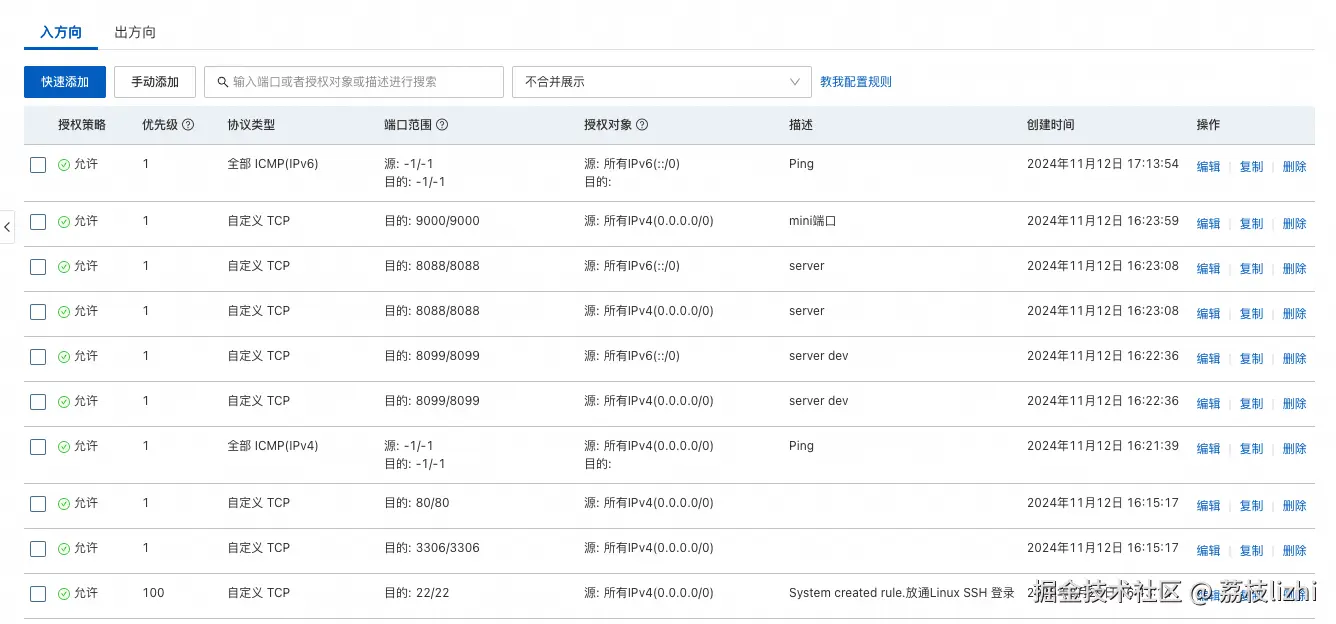Image resolution: width=1336 pixels, height=624 pixels.
Task: Click the 协议类型 column header
Action: (251, 125)
